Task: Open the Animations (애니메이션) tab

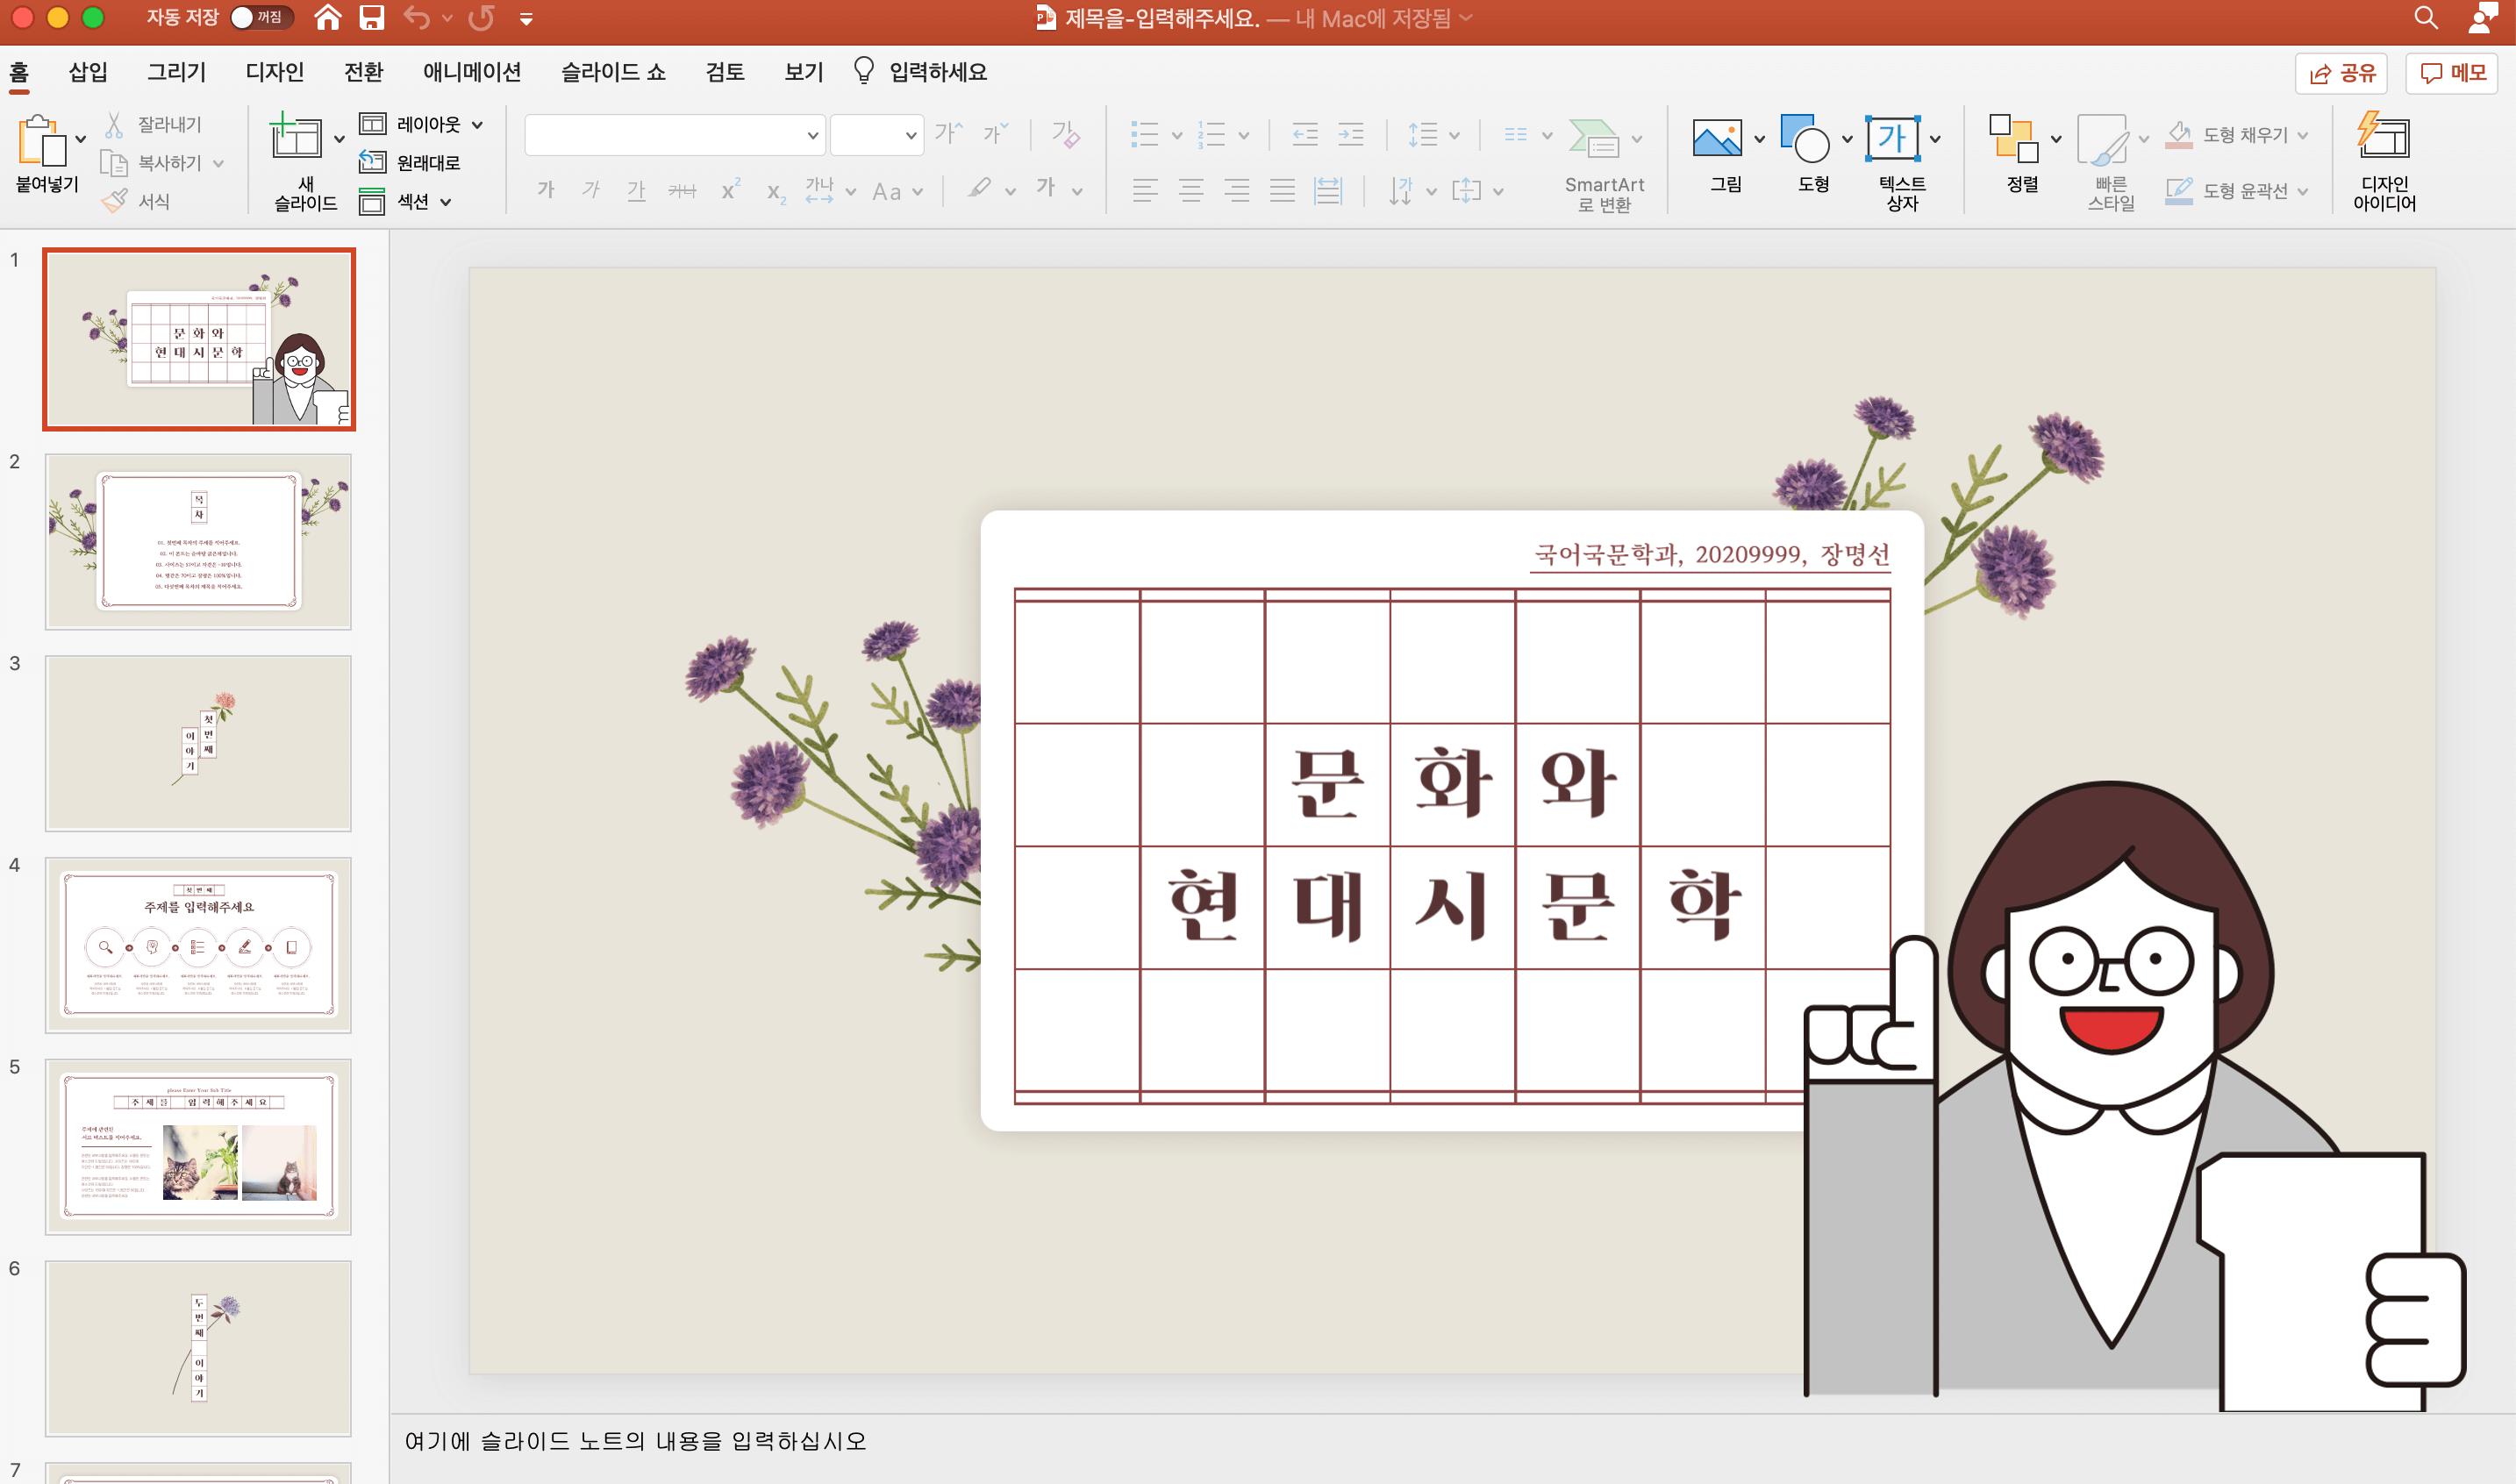Action: [471, 72]
